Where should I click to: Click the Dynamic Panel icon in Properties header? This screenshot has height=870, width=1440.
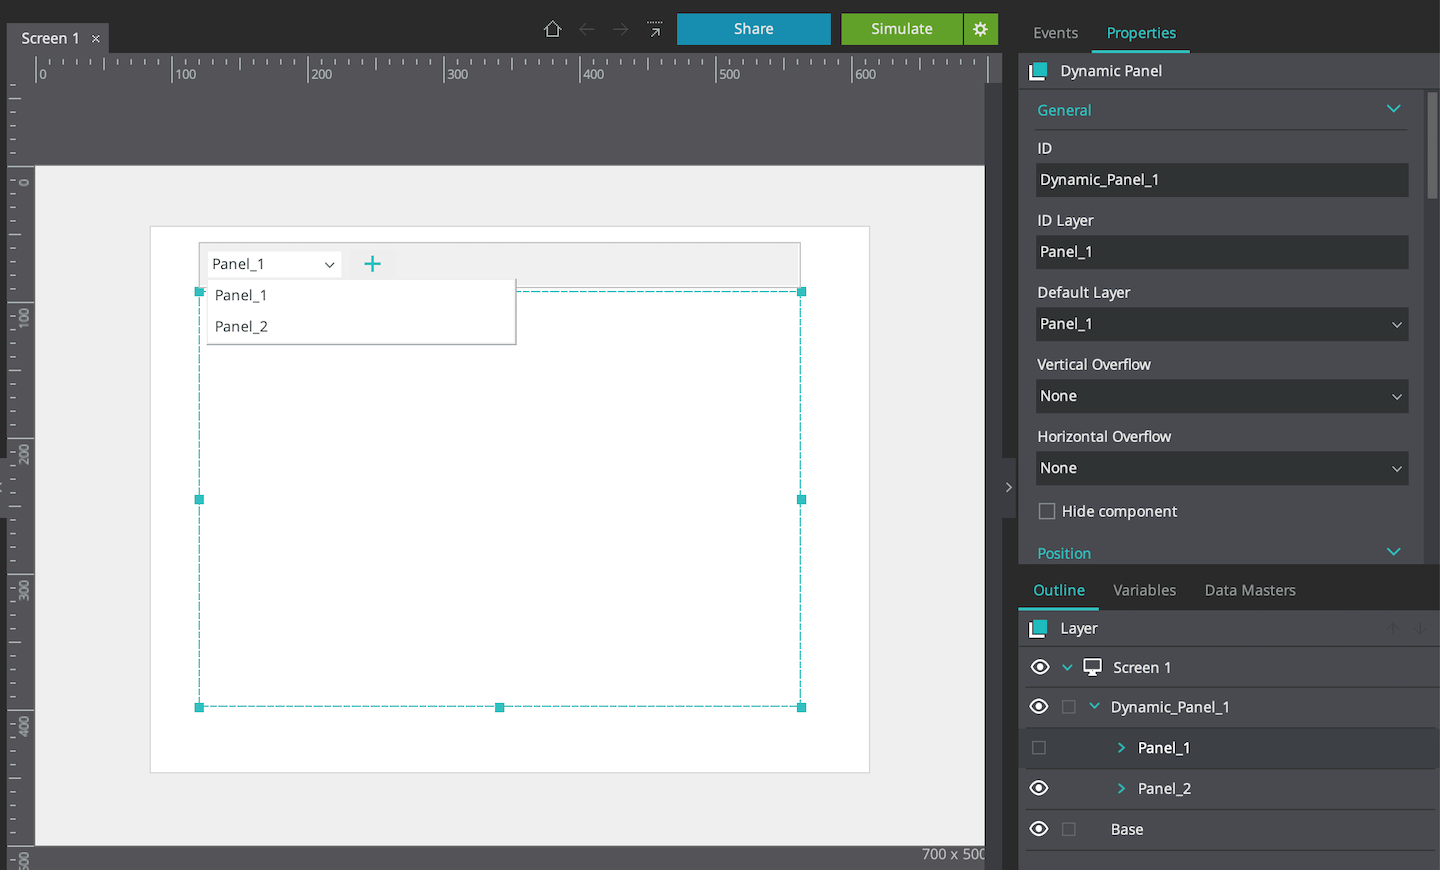pyautogui.click(x=1038, y=71)
